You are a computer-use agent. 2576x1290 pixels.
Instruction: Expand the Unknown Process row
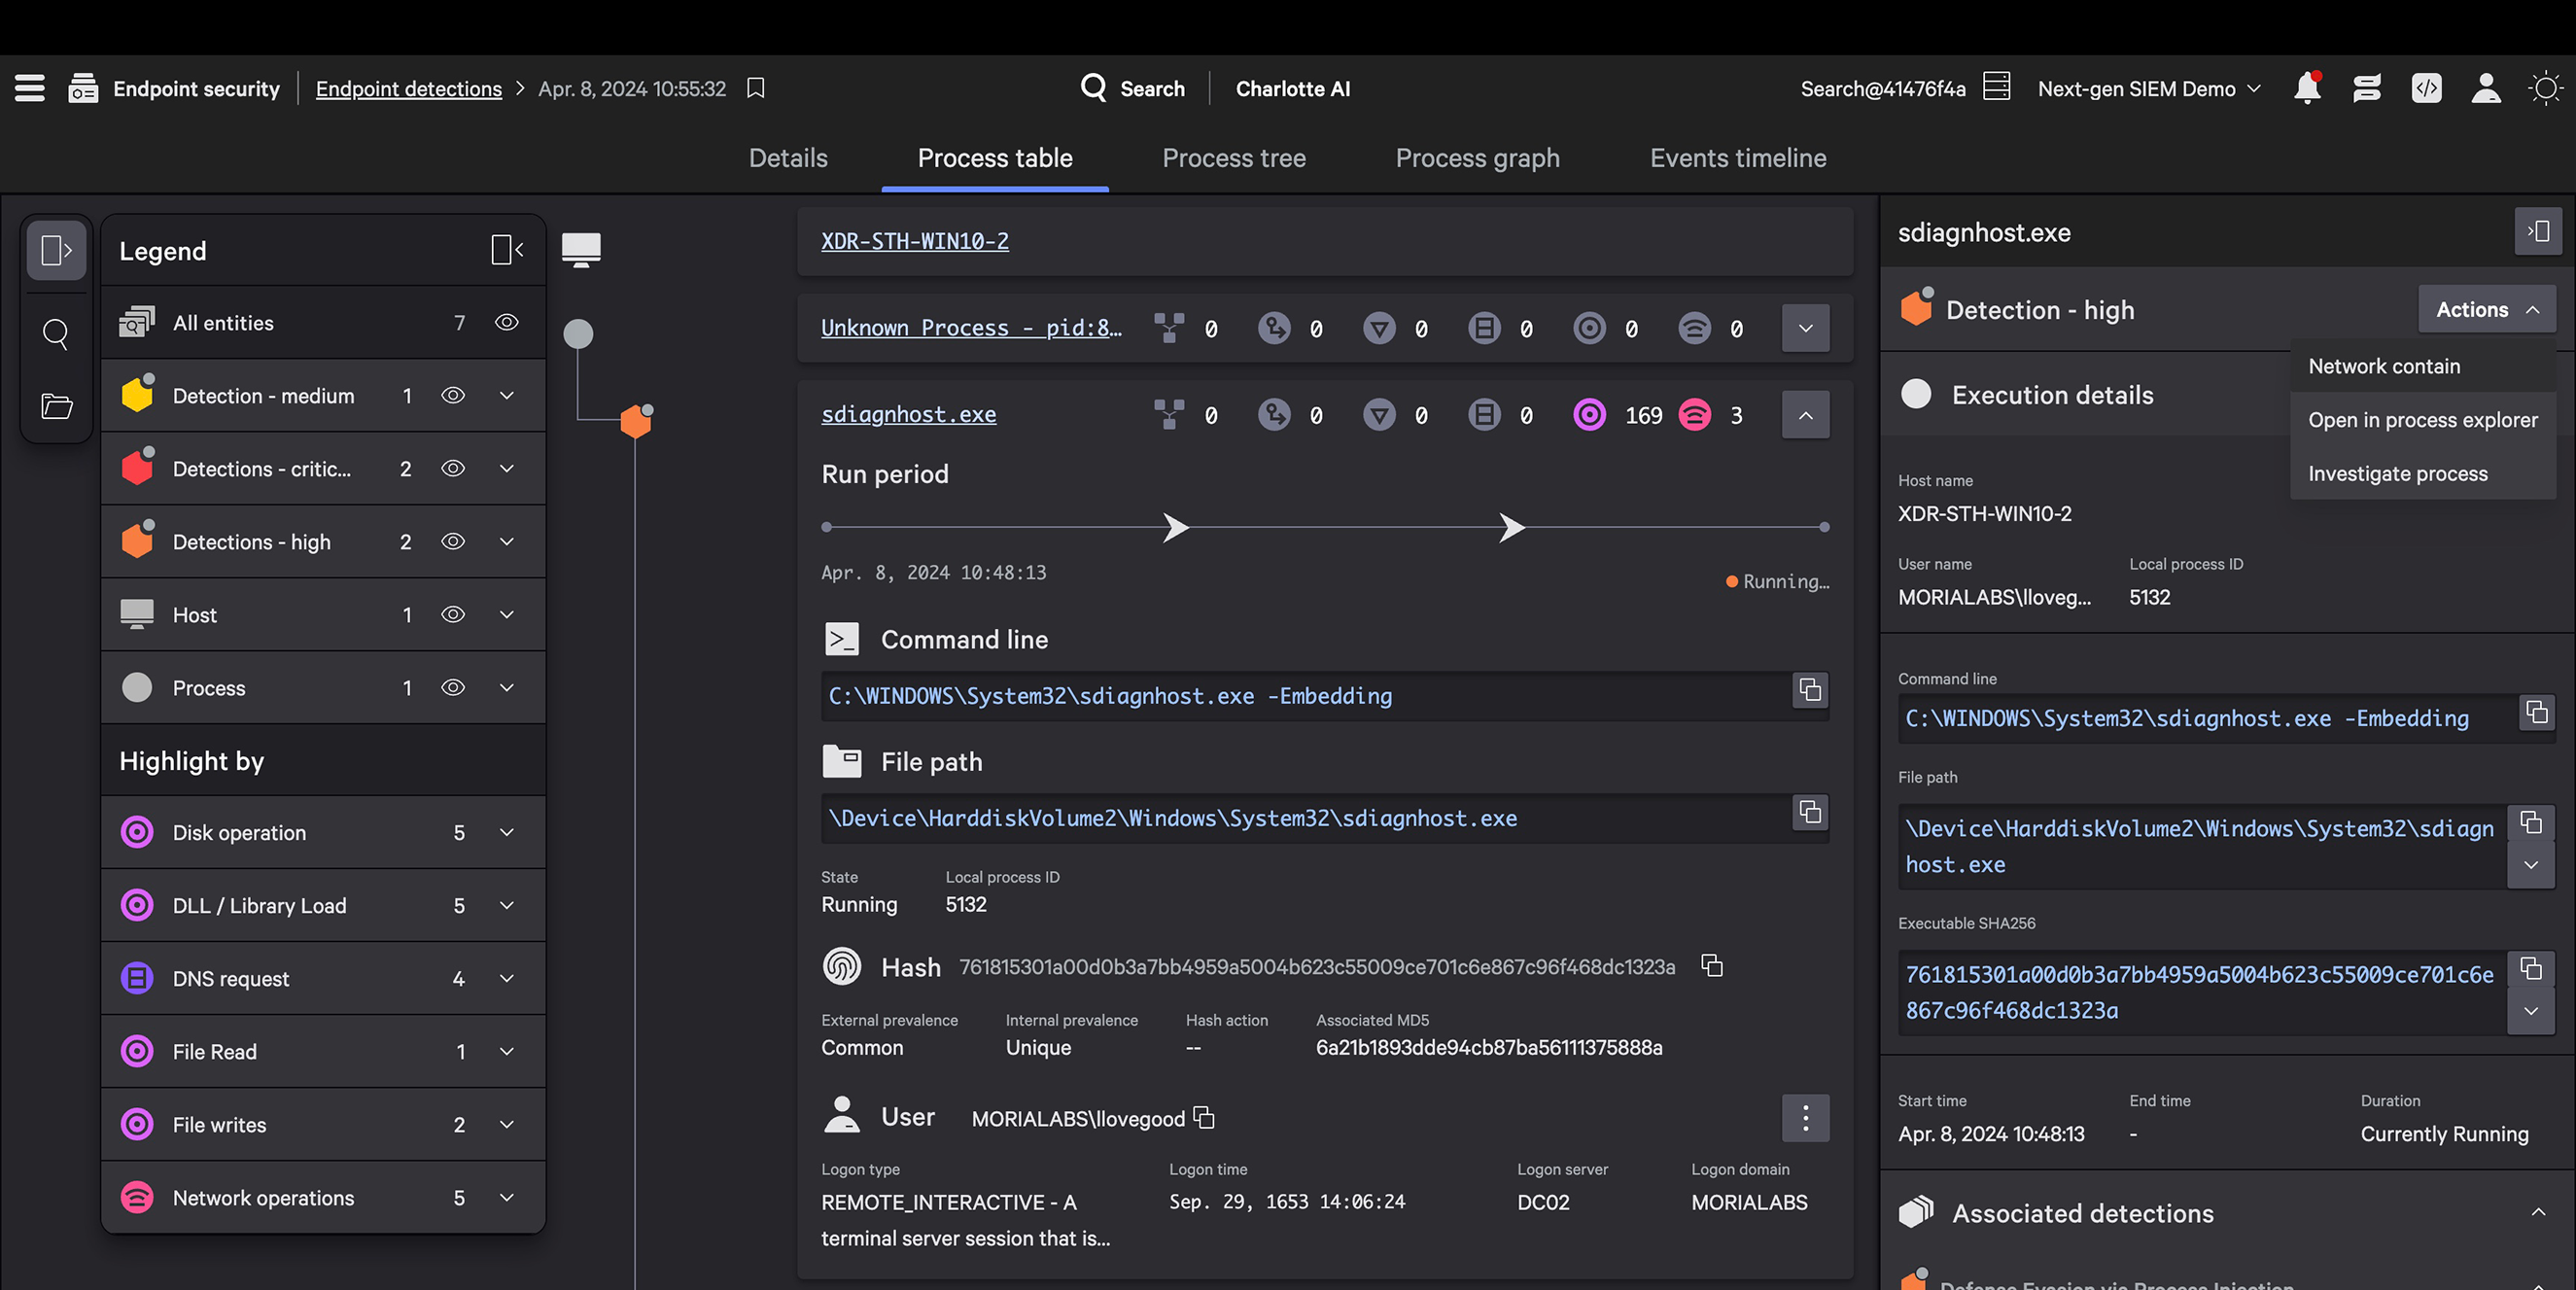(1804, 327)
